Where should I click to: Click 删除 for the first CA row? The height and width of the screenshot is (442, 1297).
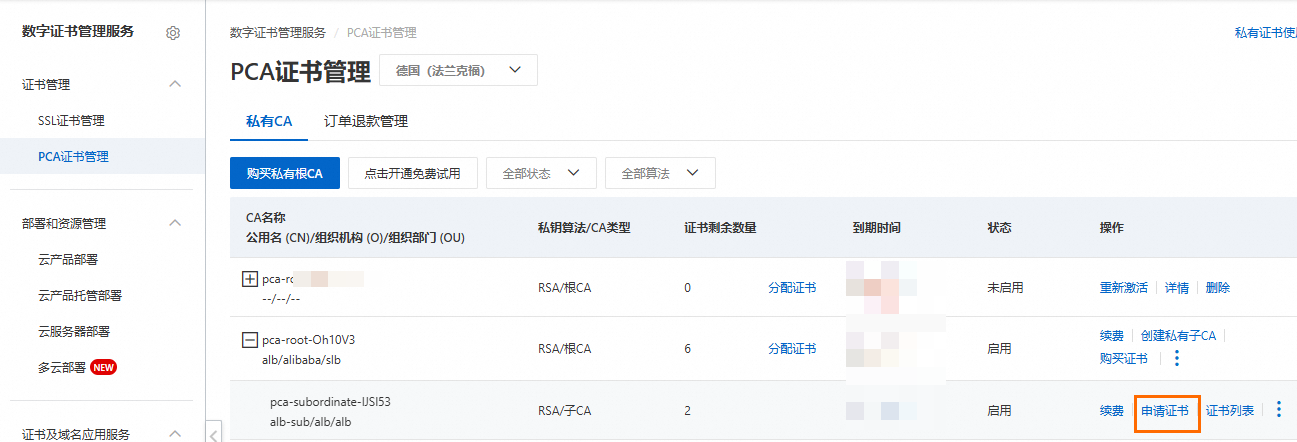click(1218, 287)
